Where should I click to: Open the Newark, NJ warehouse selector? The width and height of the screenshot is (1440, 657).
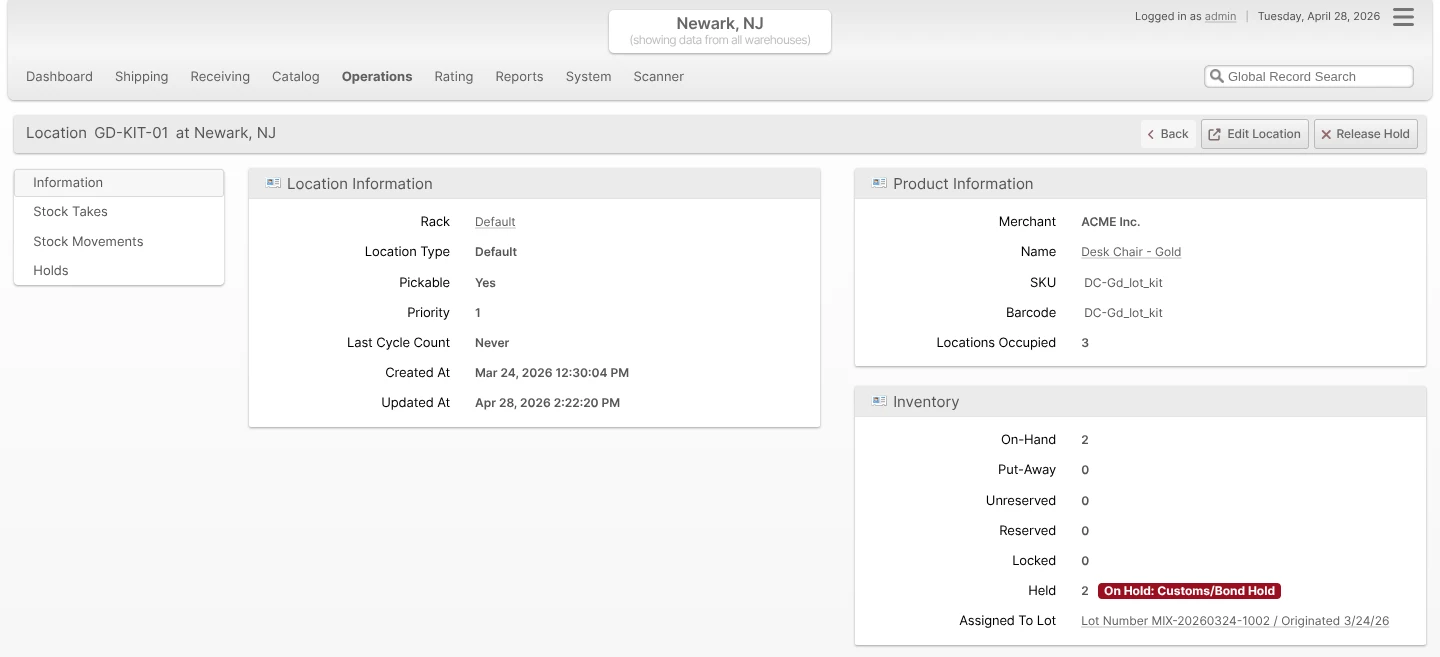click(720, 31)
